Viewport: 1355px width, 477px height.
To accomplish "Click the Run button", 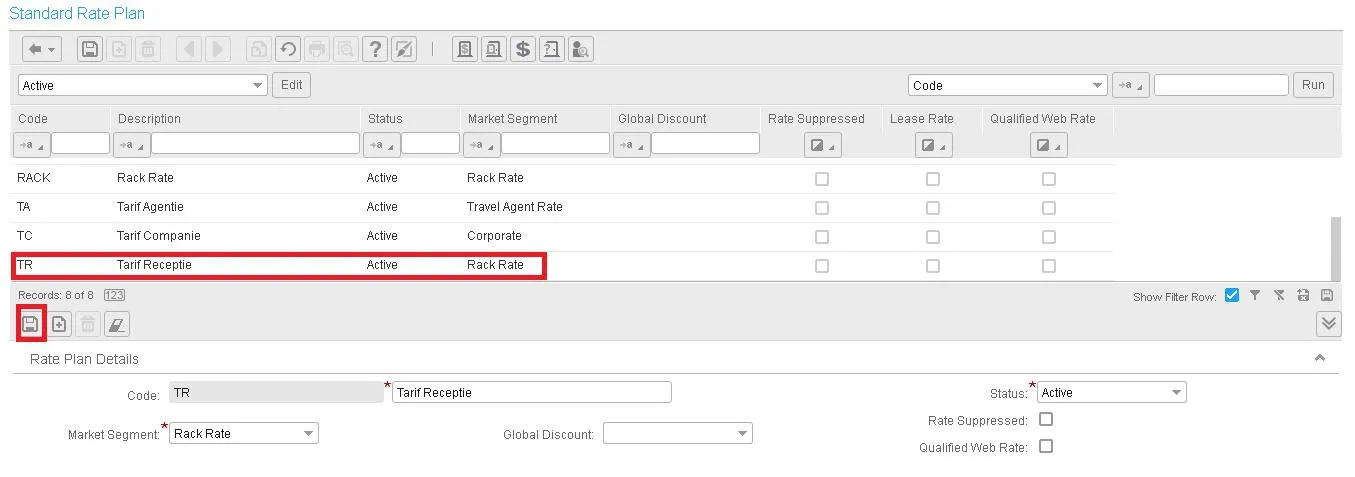I will 1313,85.
